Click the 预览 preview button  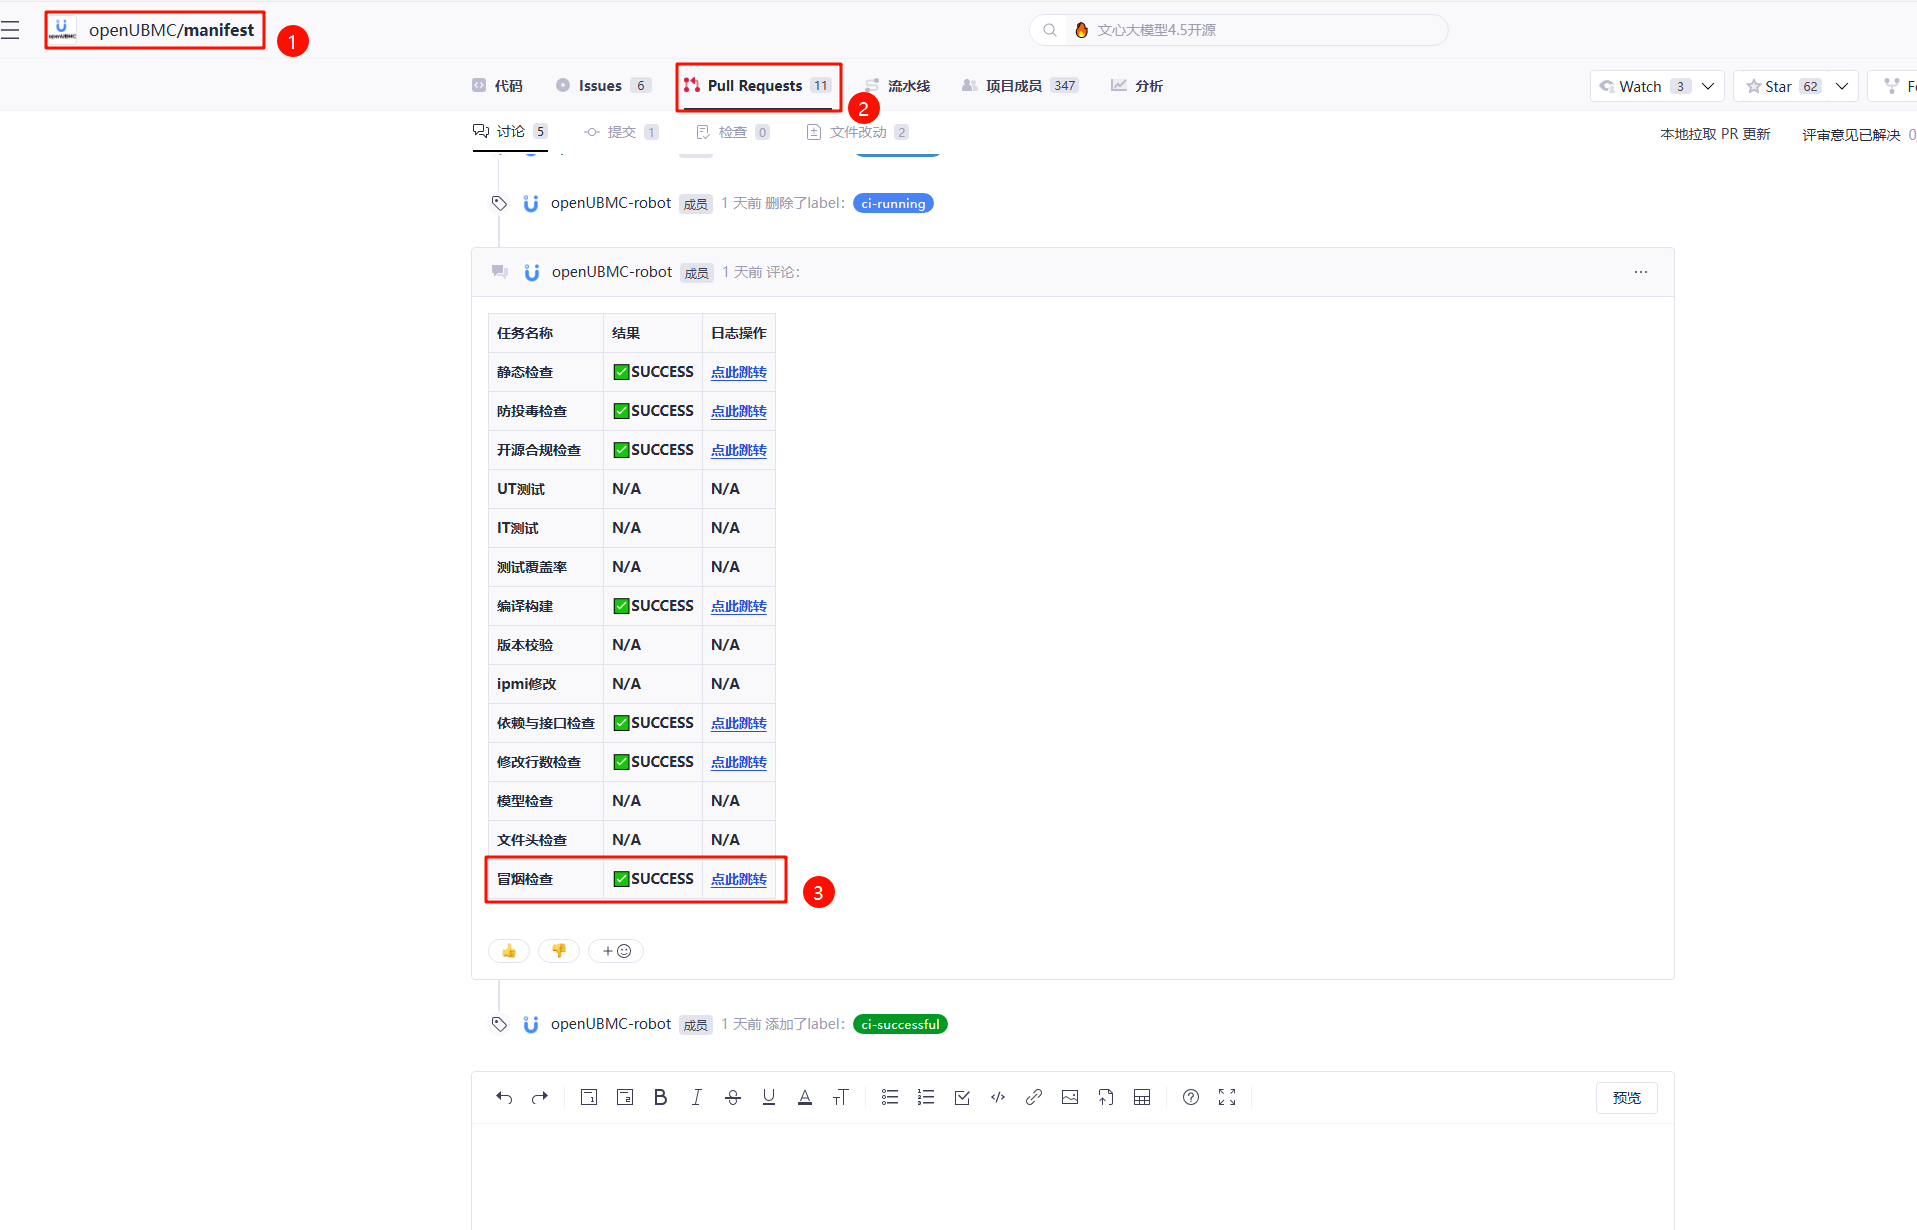tap(1627, 1098)
